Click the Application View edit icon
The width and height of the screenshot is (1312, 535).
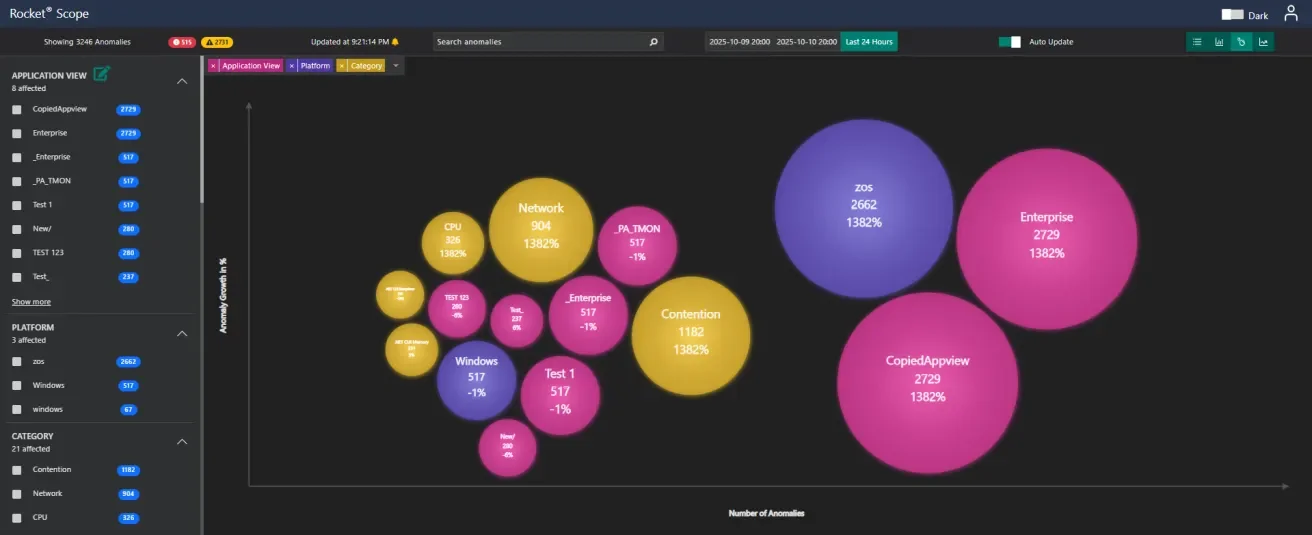point(100,74)
